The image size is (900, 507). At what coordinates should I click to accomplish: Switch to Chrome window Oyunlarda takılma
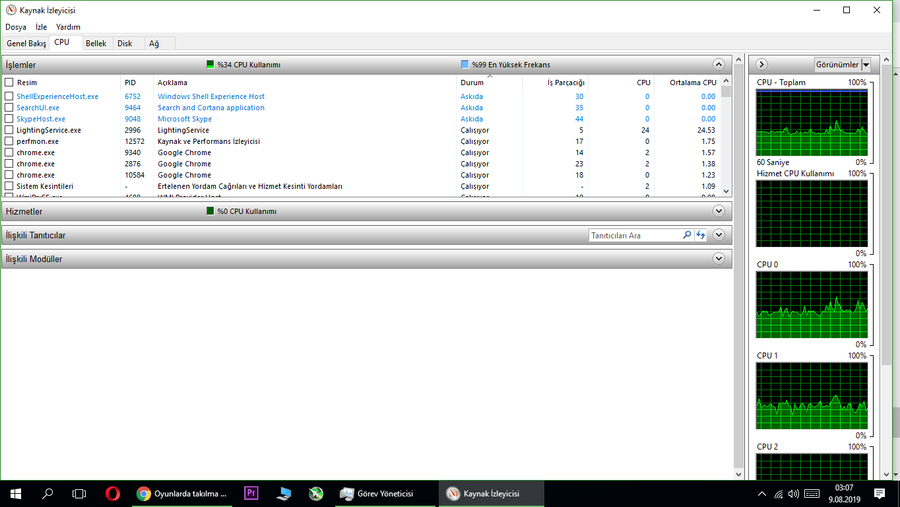pos(182,493)
